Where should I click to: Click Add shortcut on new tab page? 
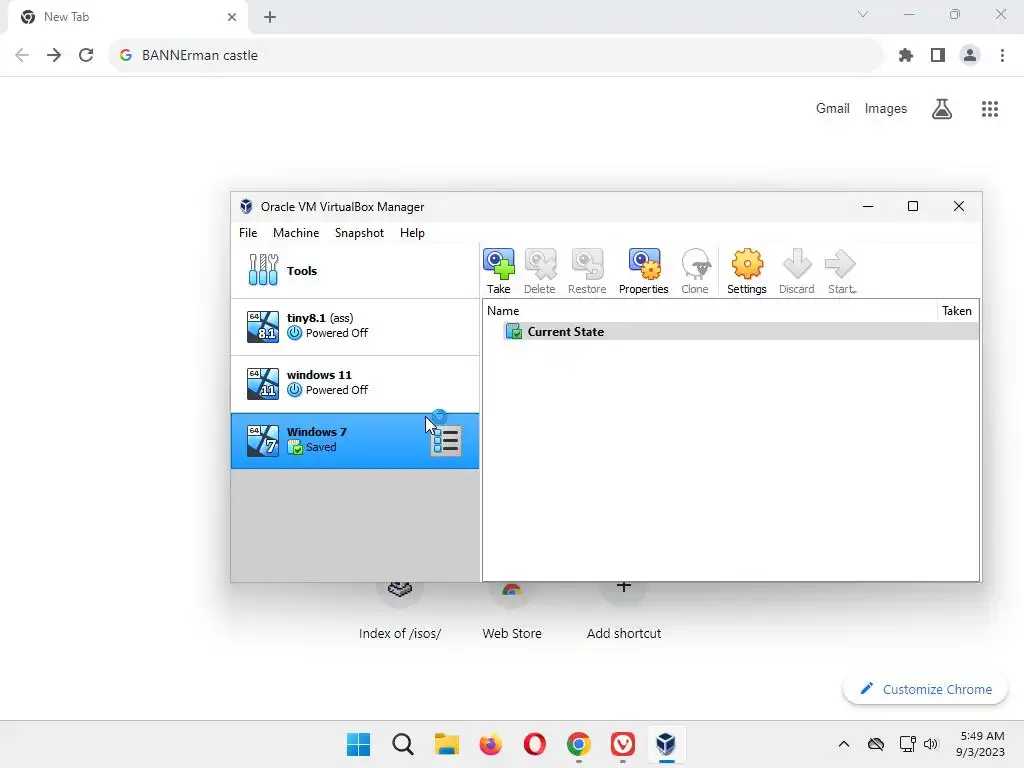(624, 611)
